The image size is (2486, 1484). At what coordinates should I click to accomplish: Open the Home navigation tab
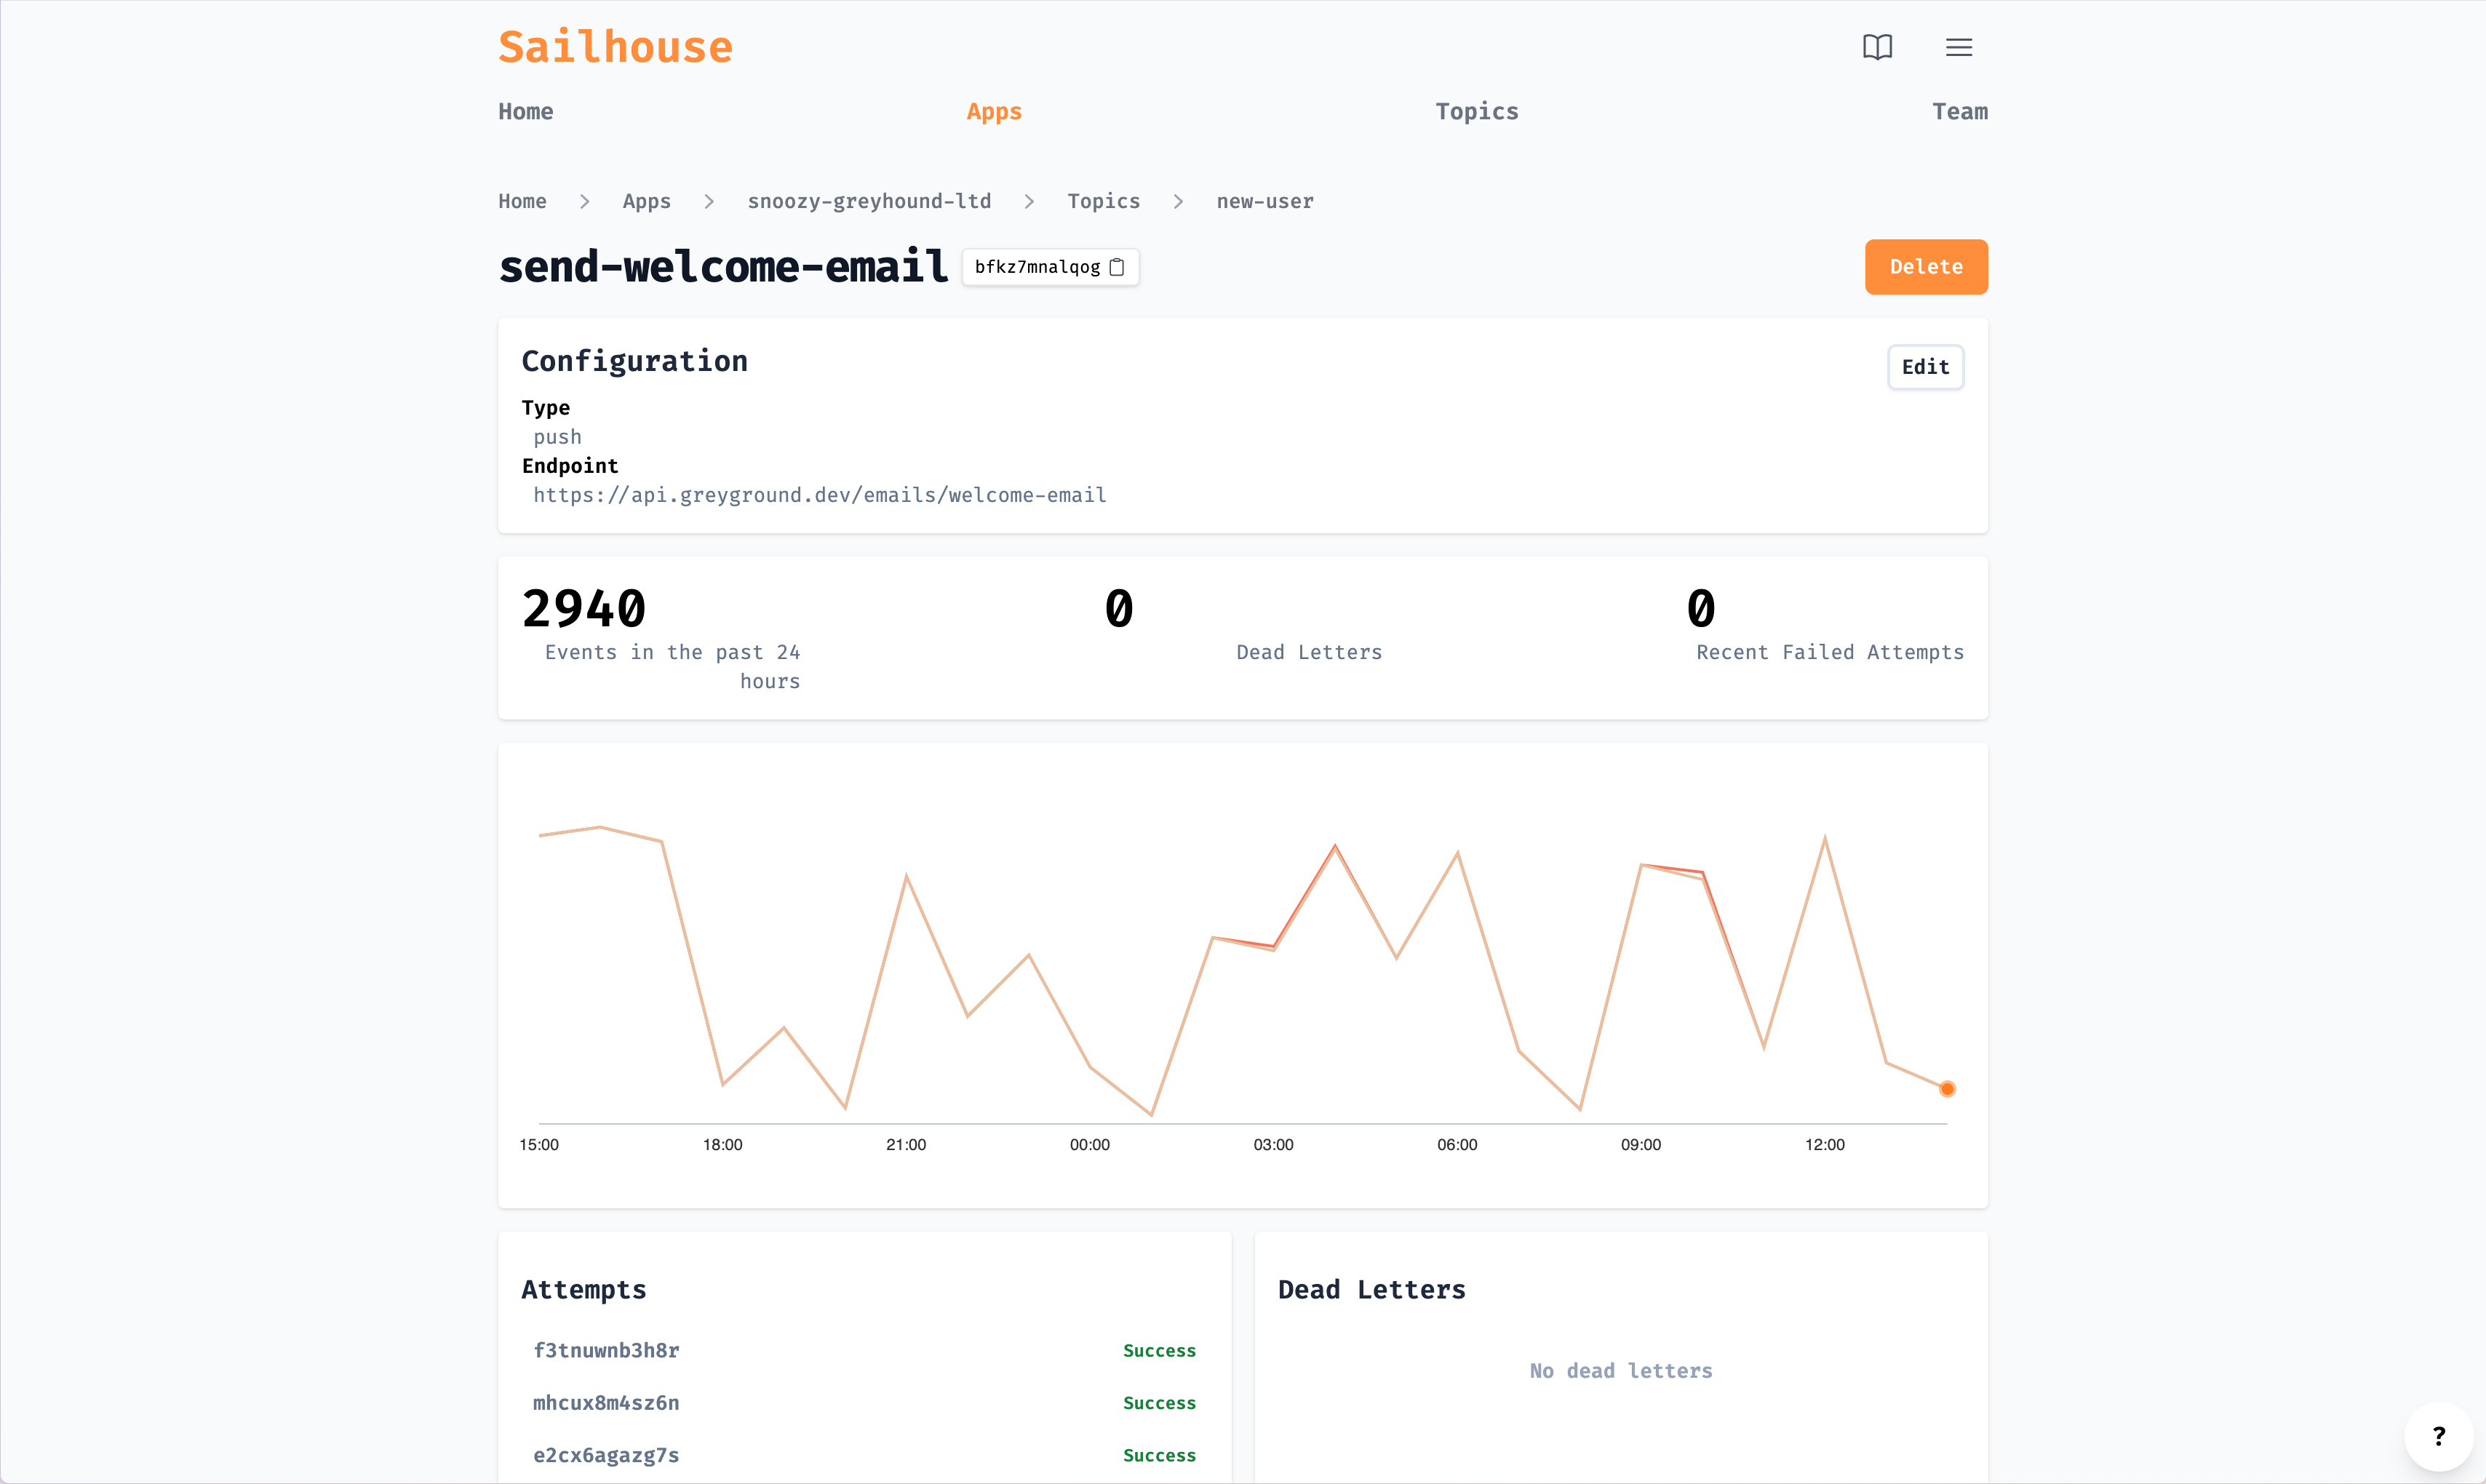point(525,112)
